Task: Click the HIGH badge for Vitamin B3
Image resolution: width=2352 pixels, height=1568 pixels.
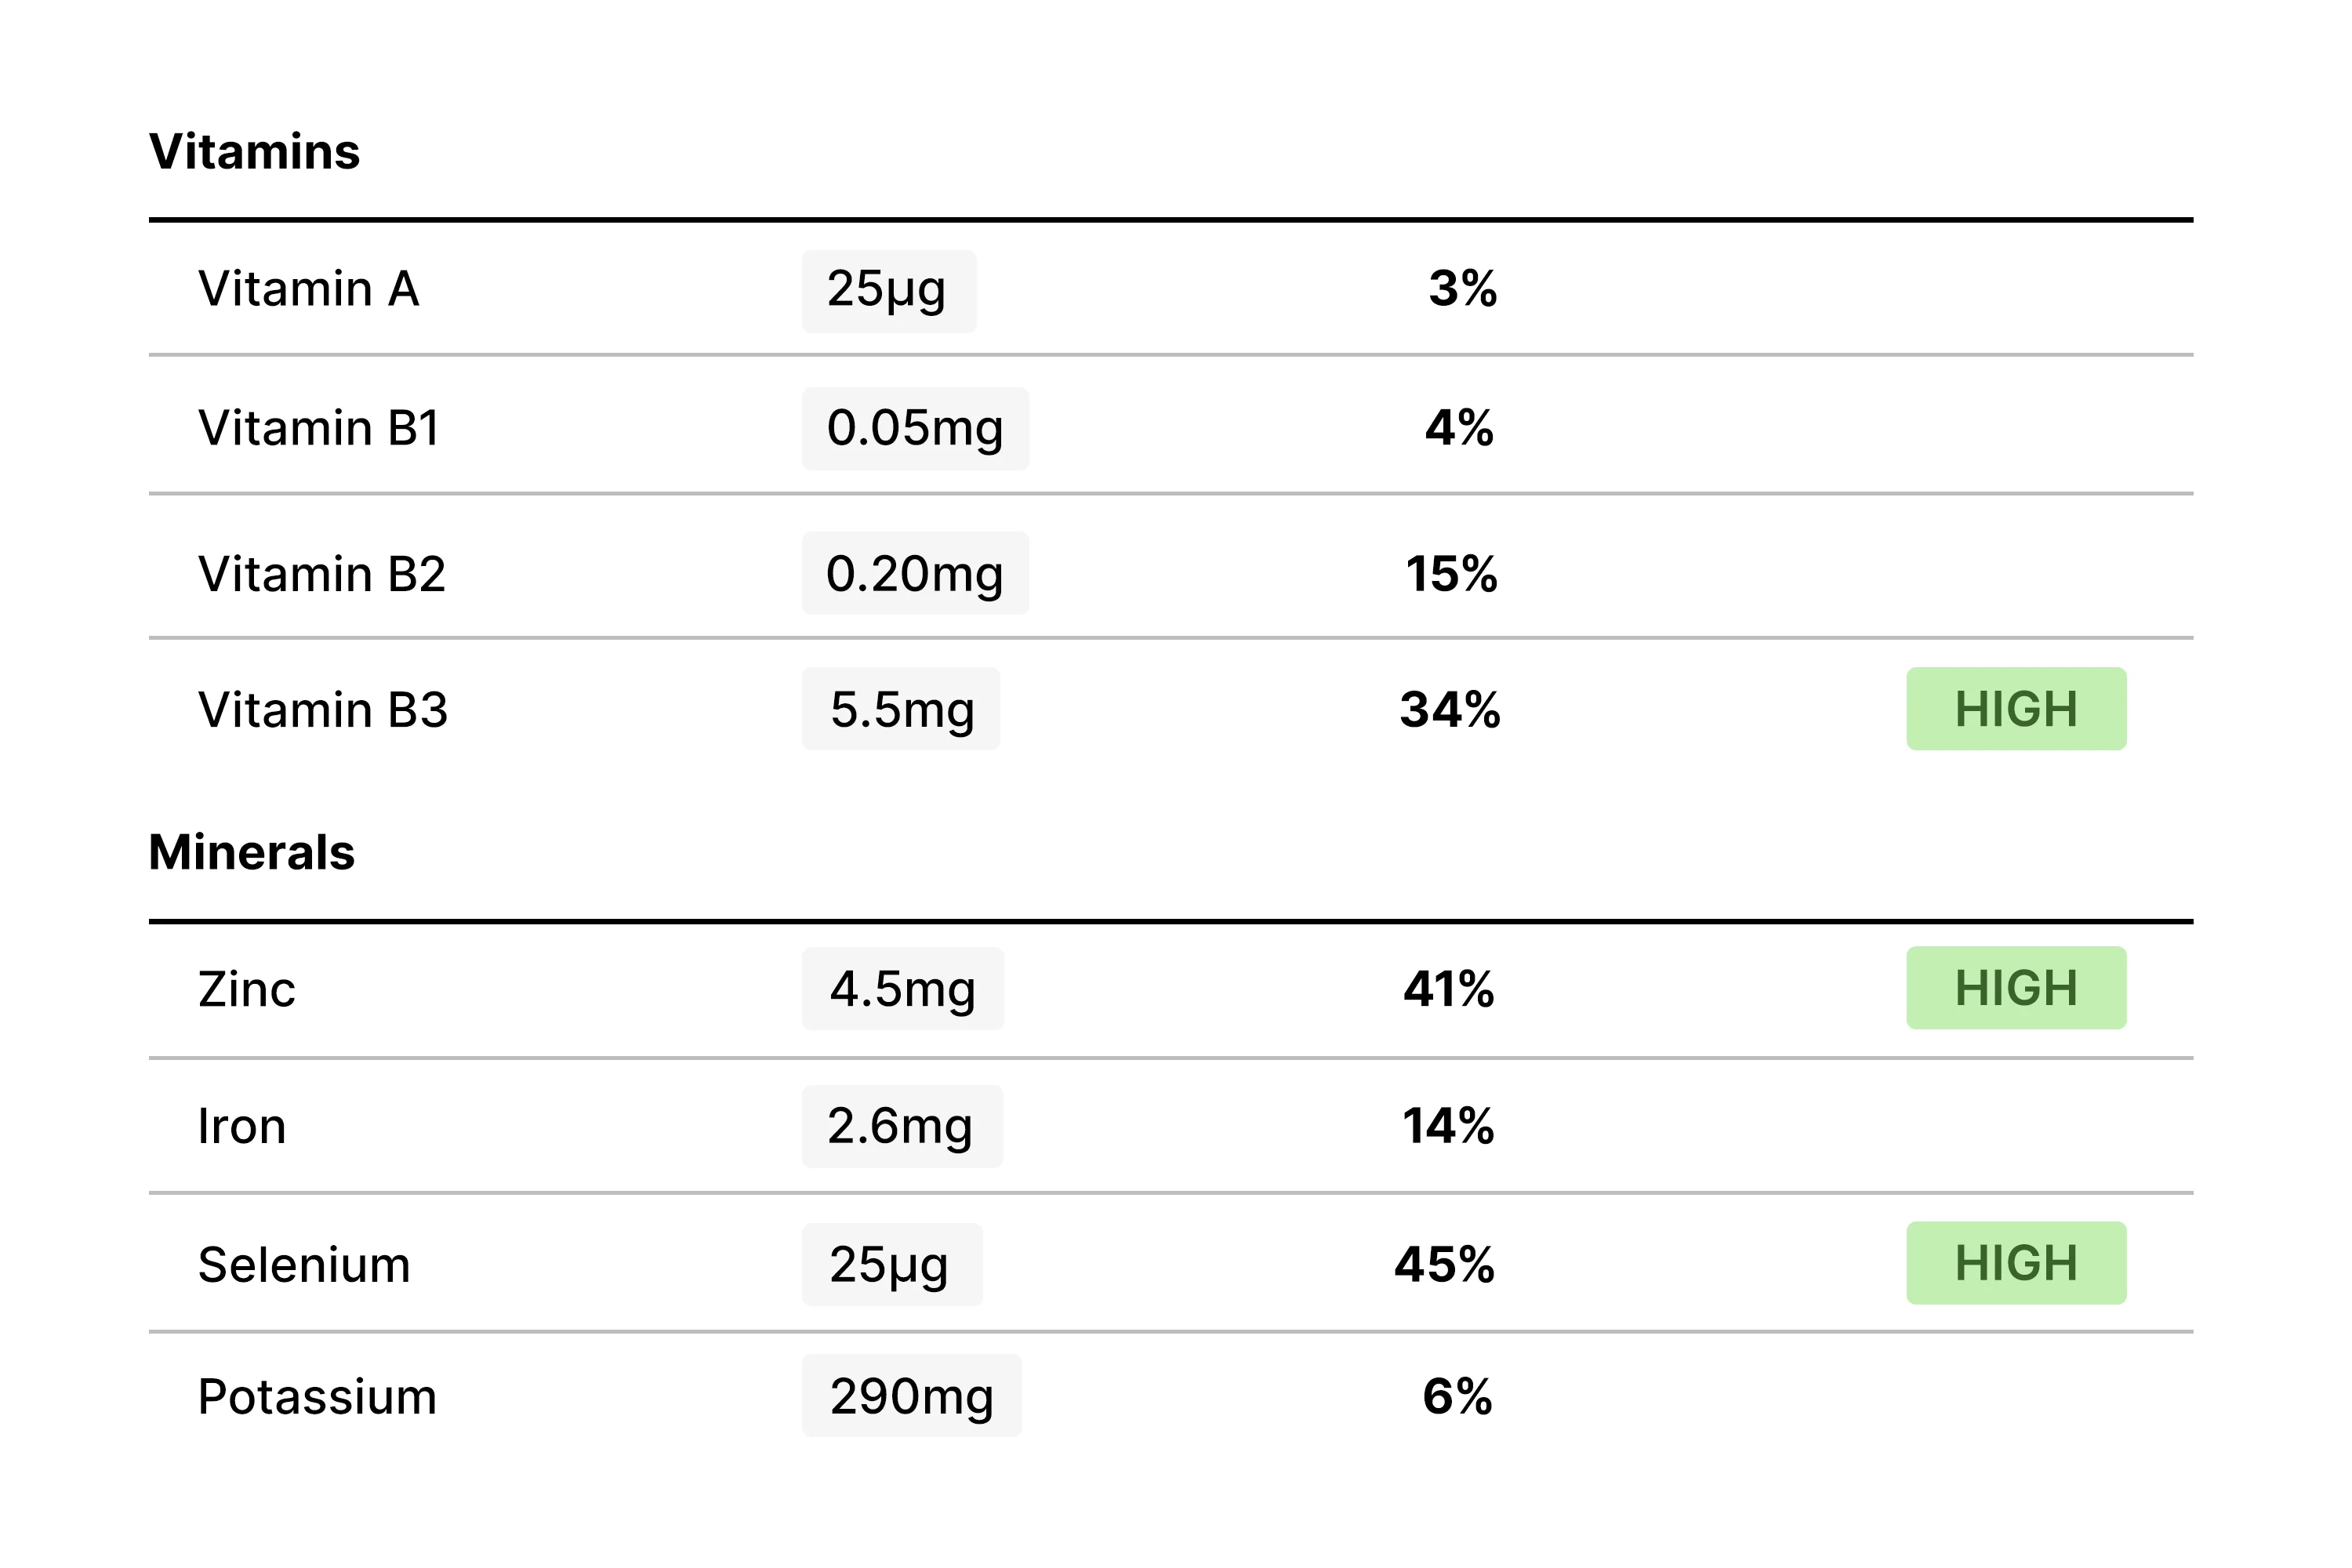Action: point(2015,709)
